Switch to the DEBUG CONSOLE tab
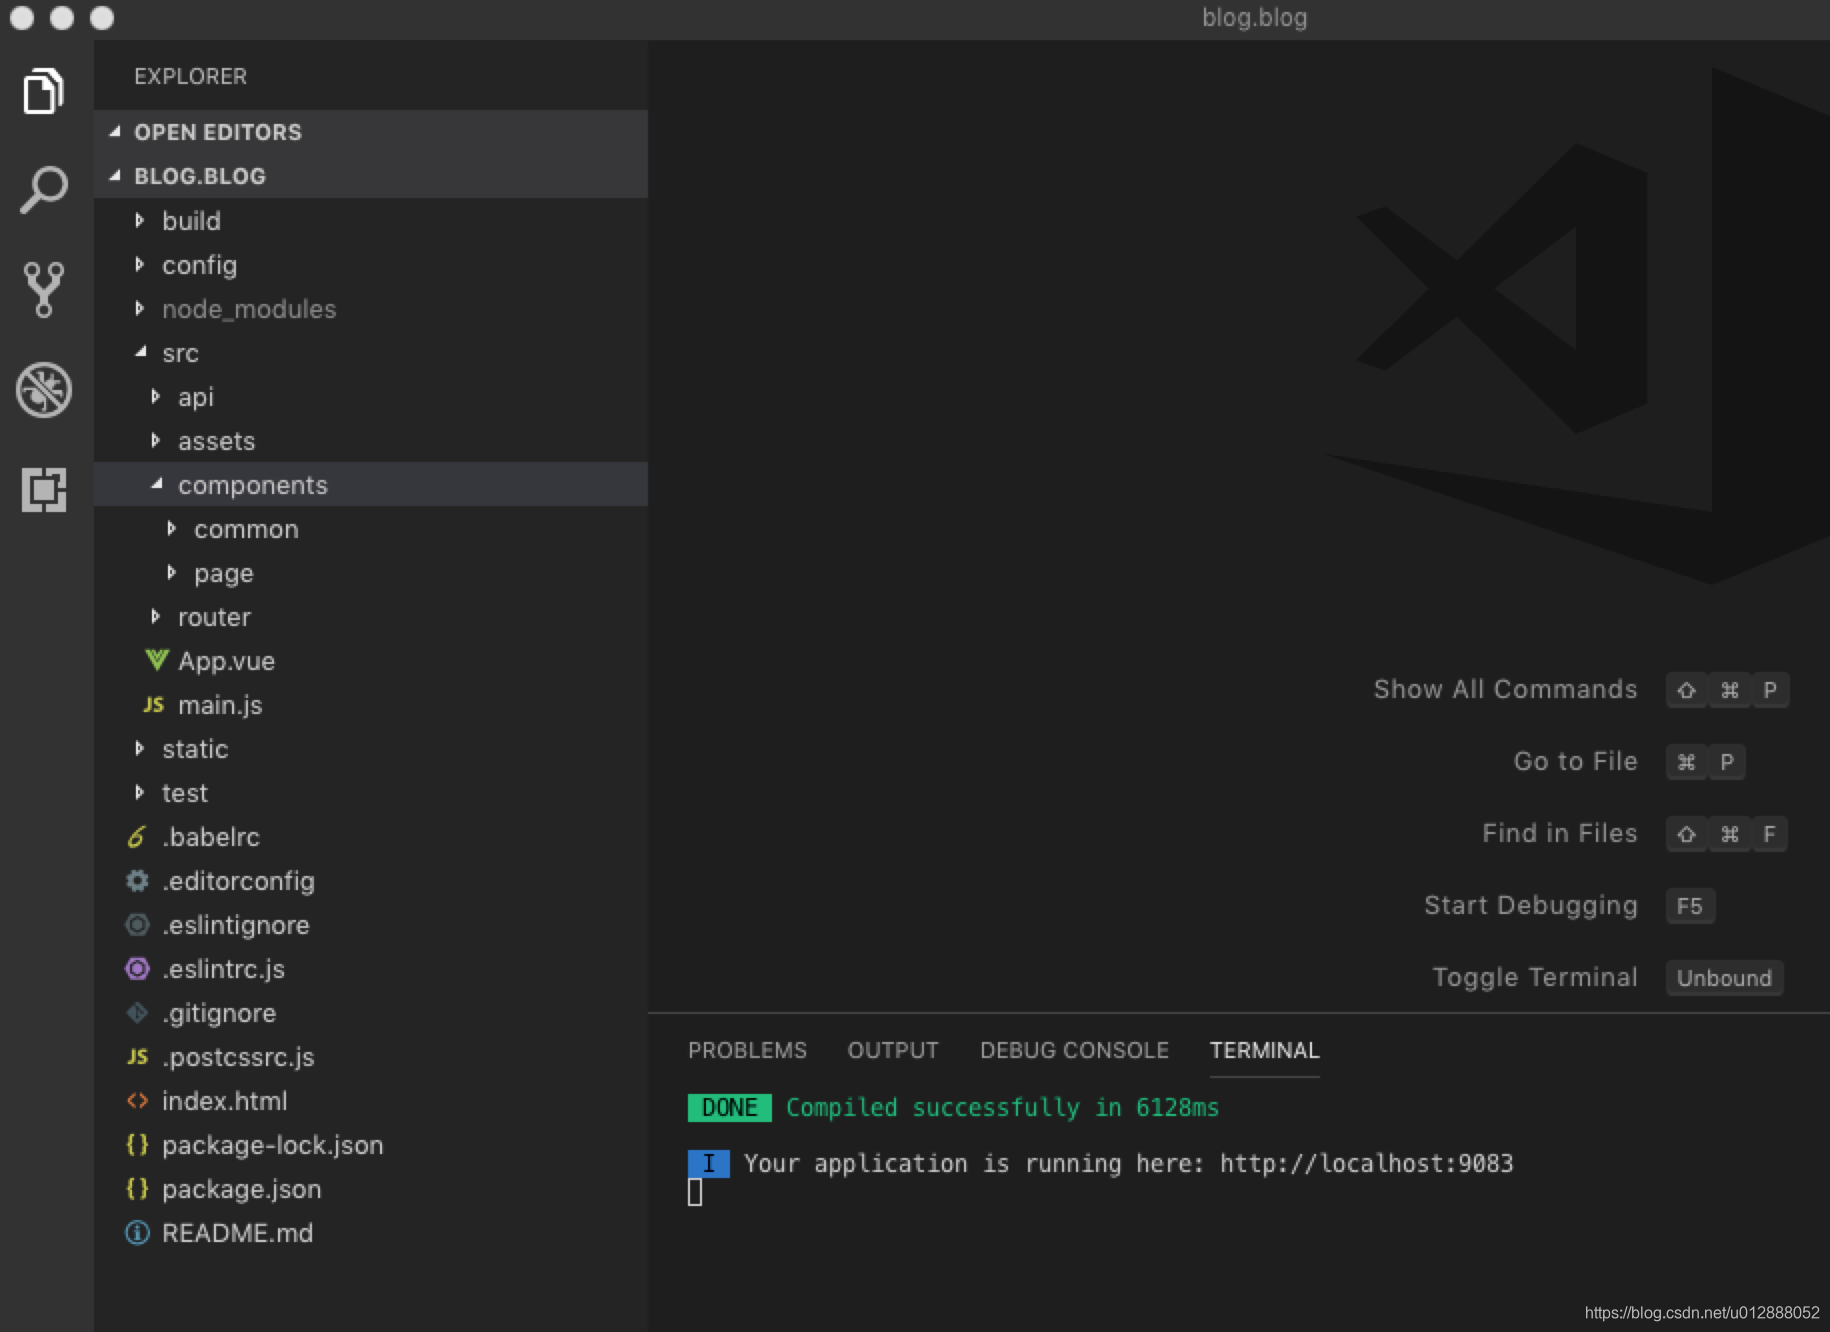The image size is (1830, 1332). coord(1074,1050)
